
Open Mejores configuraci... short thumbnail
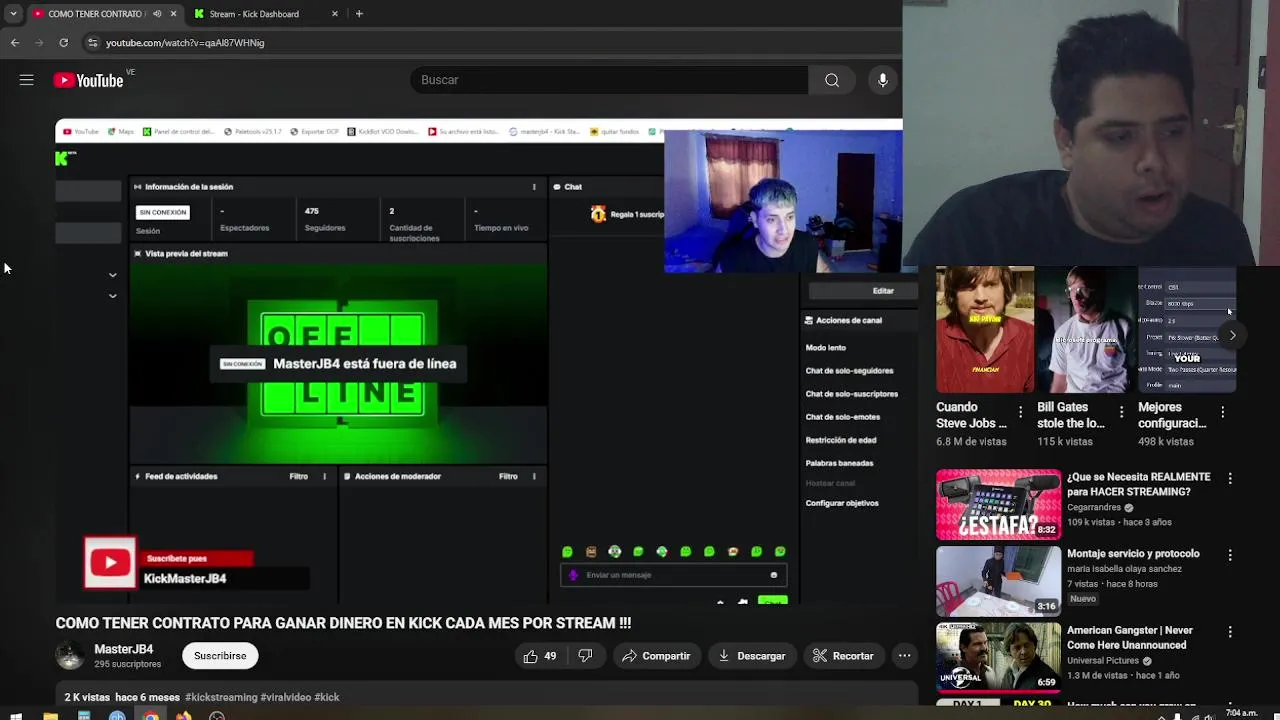tap(1187, 330)
